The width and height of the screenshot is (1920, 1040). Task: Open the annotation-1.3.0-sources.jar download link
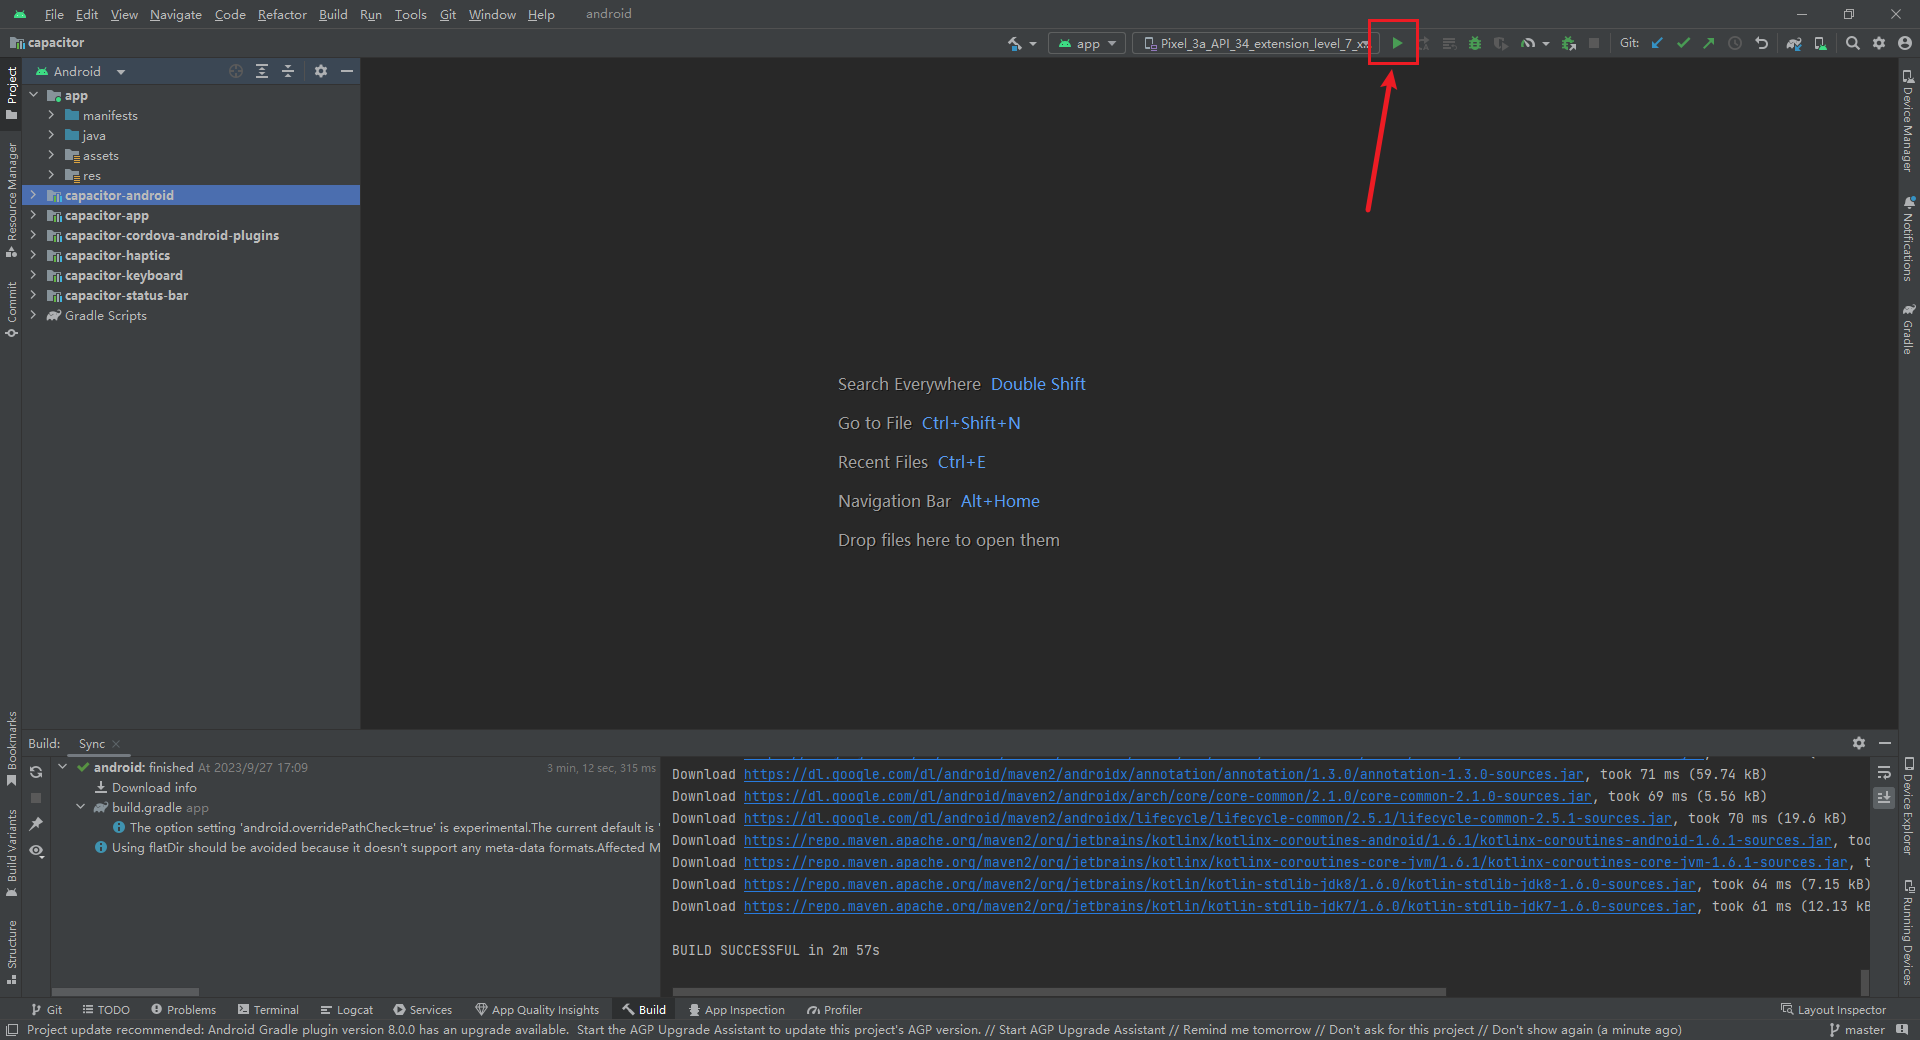click(x=1164, y=774)
